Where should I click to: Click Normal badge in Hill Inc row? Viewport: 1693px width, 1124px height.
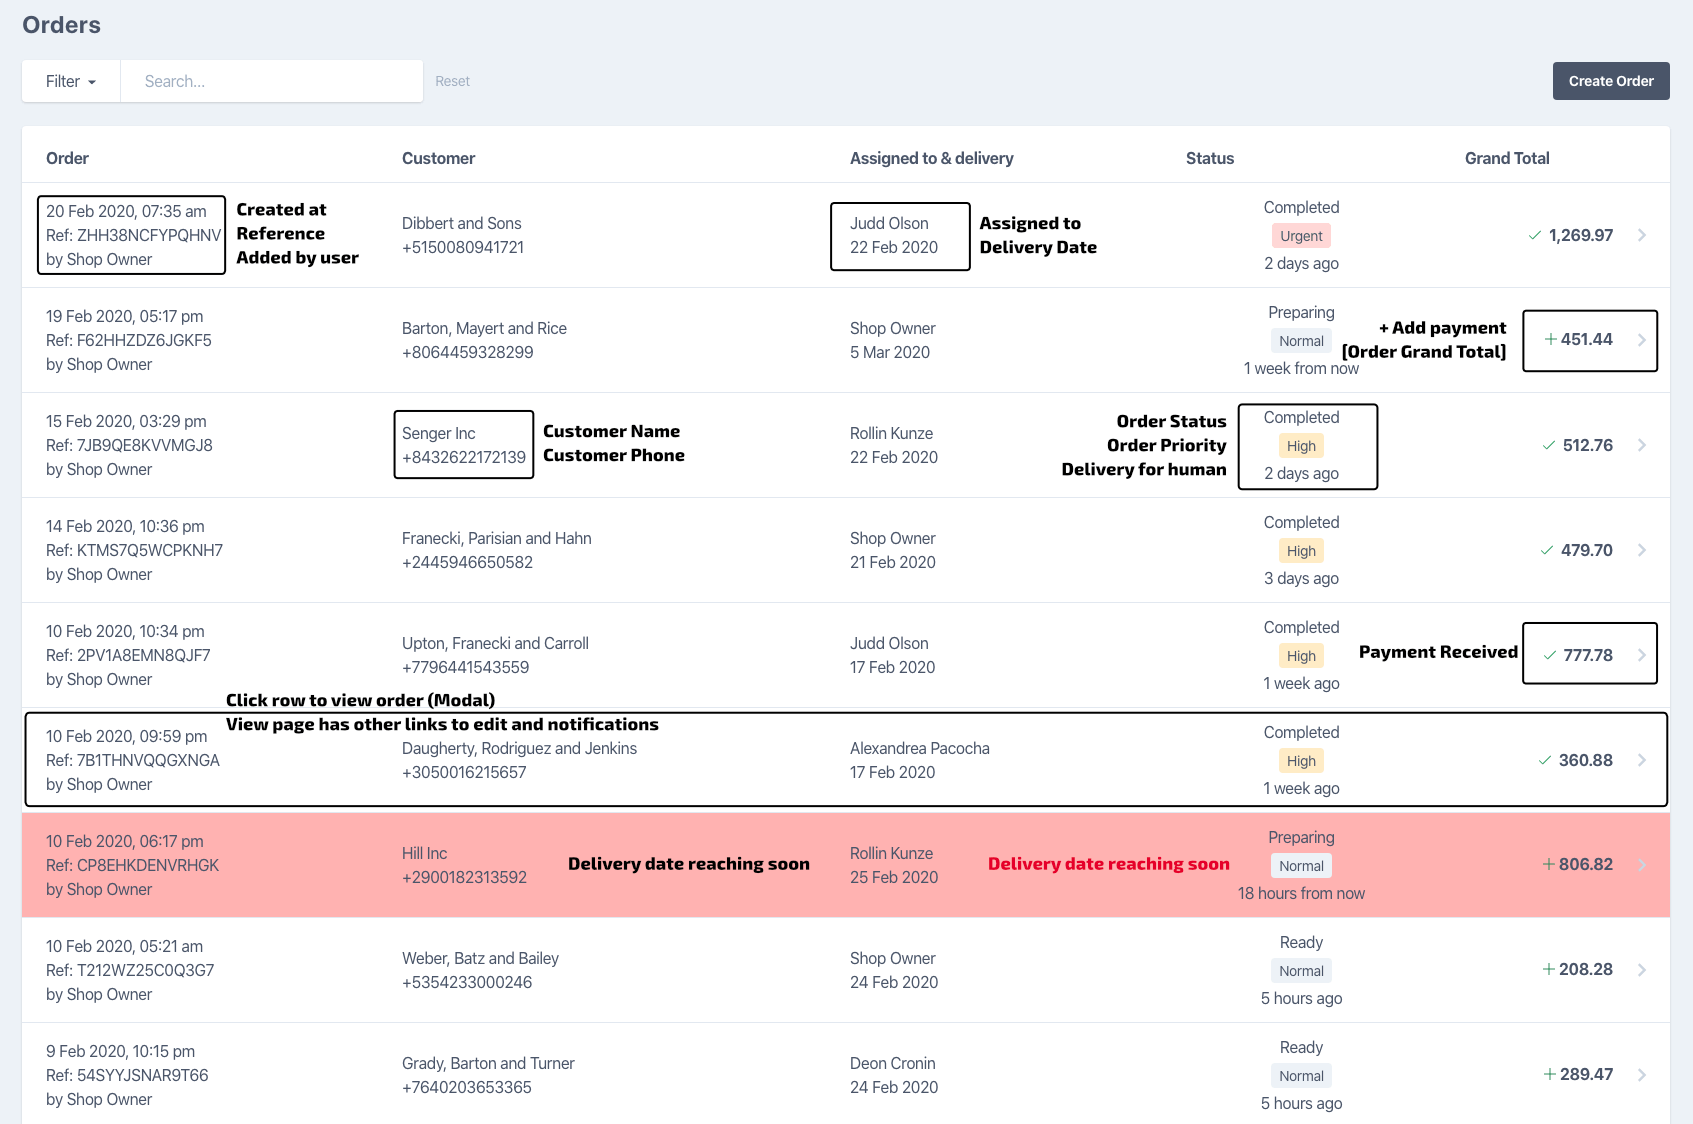point(1301,866)
